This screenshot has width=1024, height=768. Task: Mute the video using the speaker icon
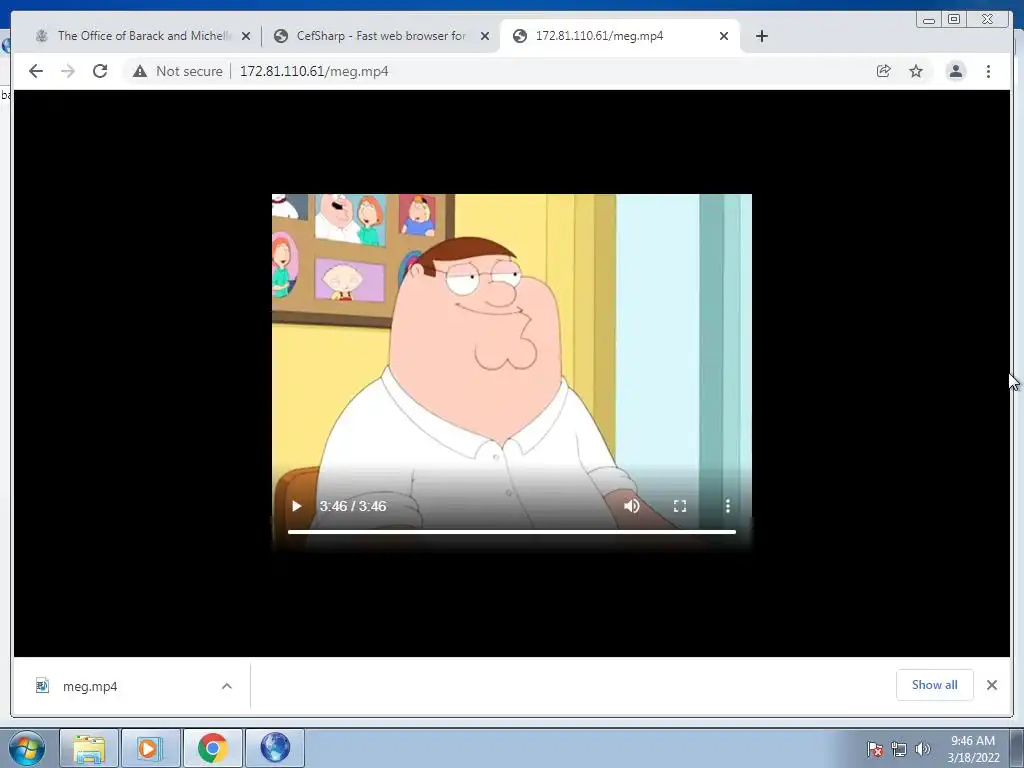point(632,506)
